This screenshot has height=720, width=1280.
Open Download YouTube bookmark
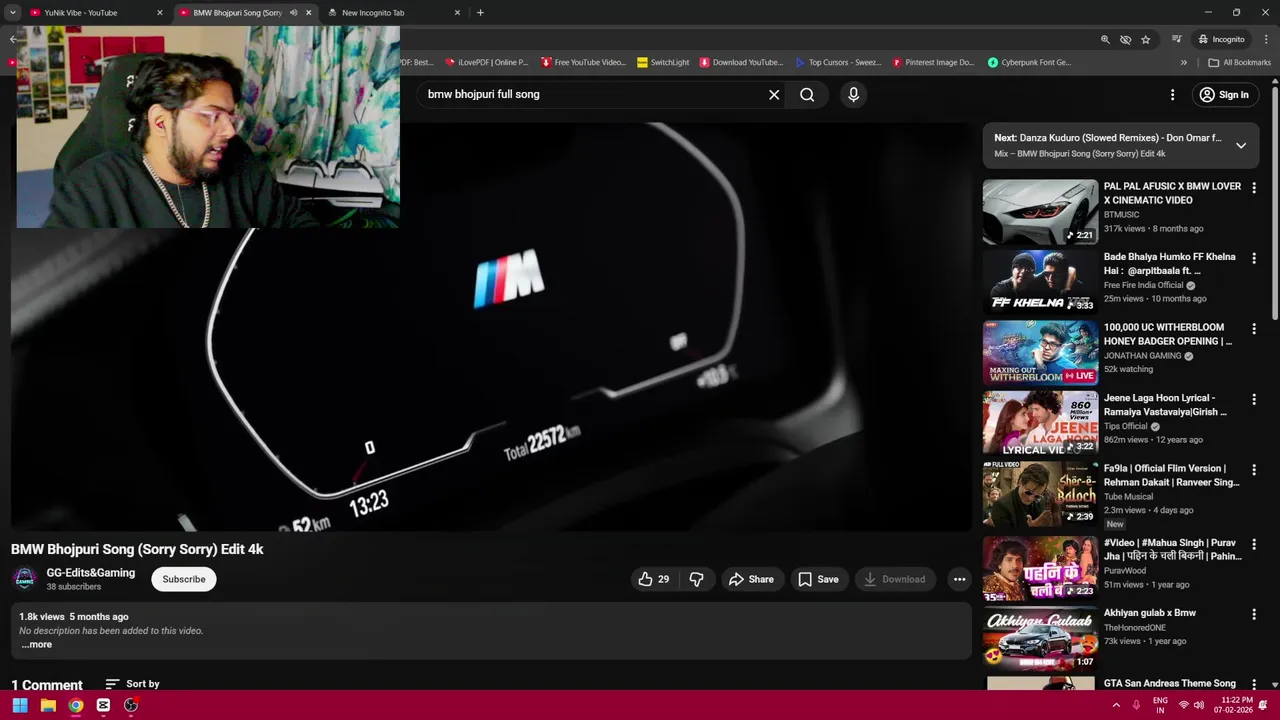(x=741, y=62)
